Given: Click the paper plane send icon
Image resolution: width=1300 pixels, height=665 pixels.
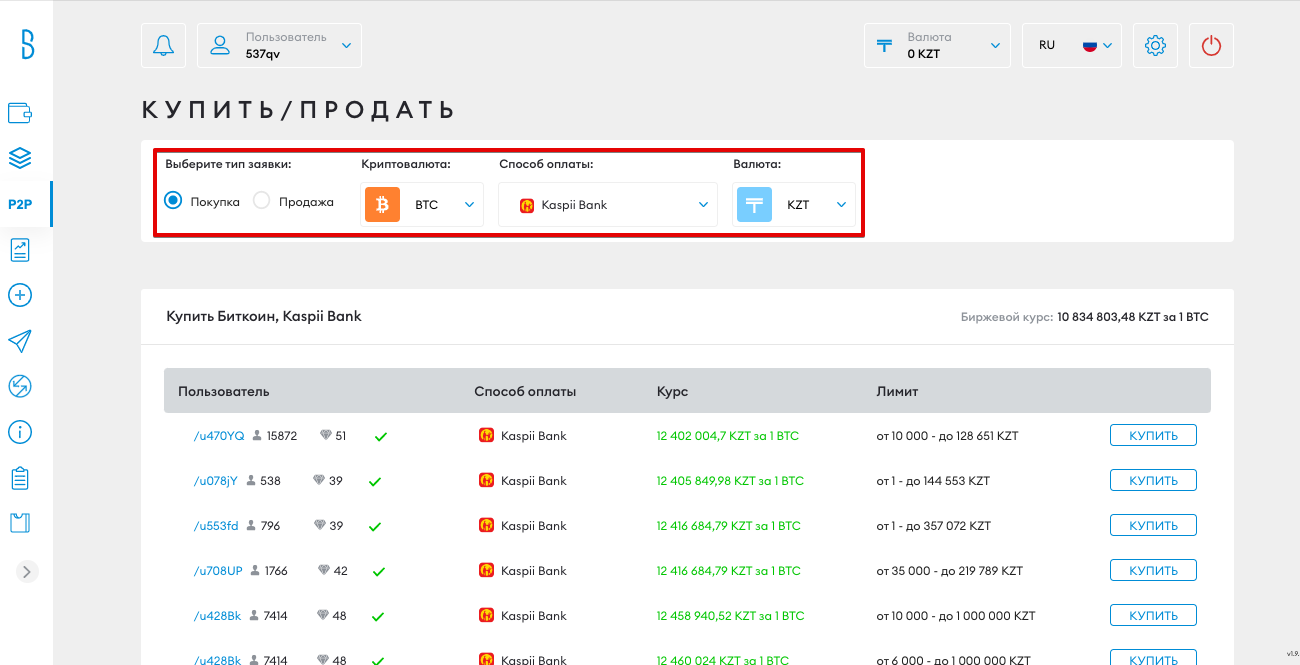Looking at the screenshot, I should [x=20, y=341].
